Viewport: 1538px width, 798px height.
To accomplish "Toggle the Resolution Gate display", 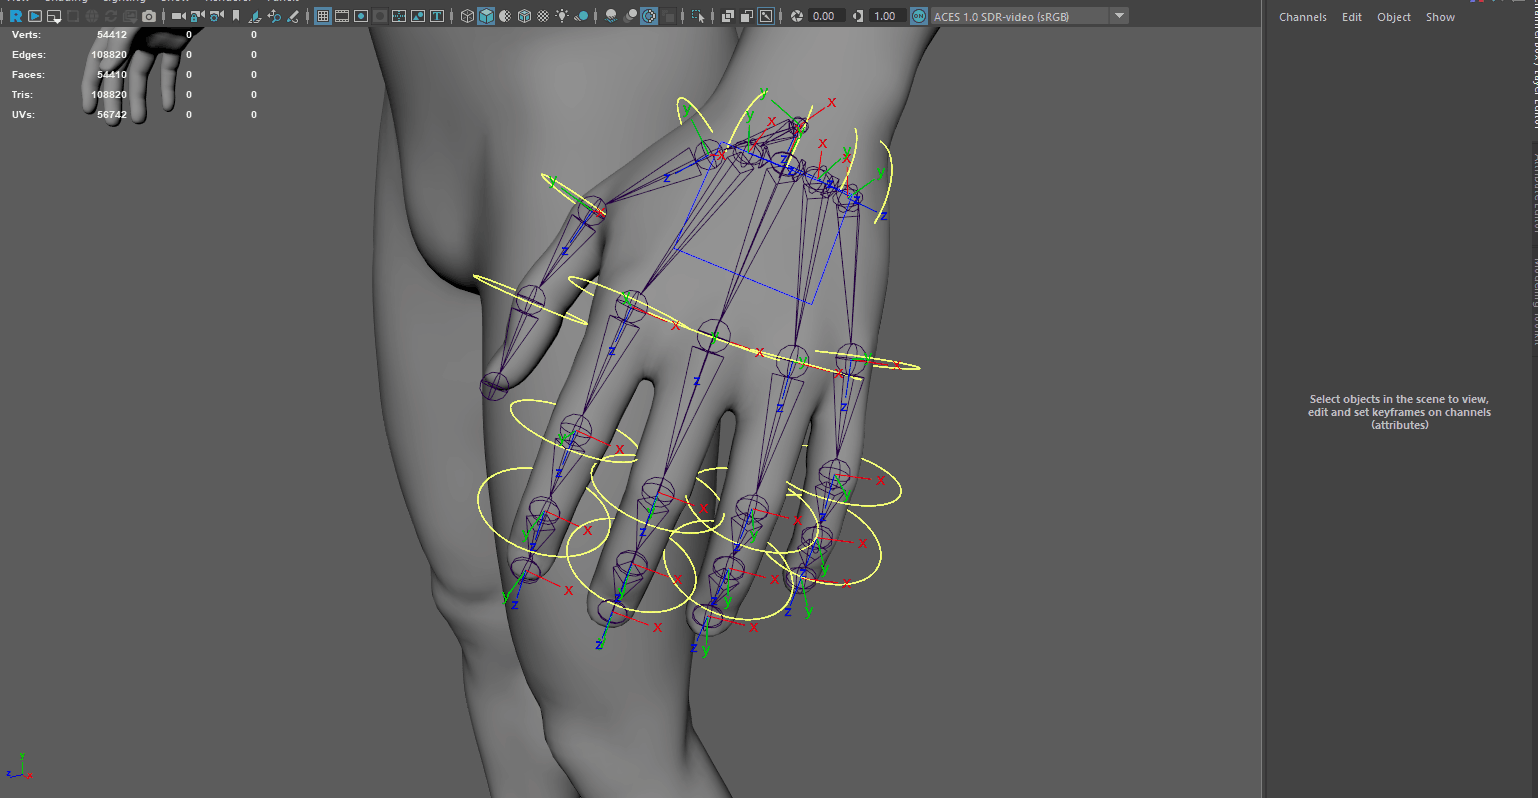I will 361,16.
